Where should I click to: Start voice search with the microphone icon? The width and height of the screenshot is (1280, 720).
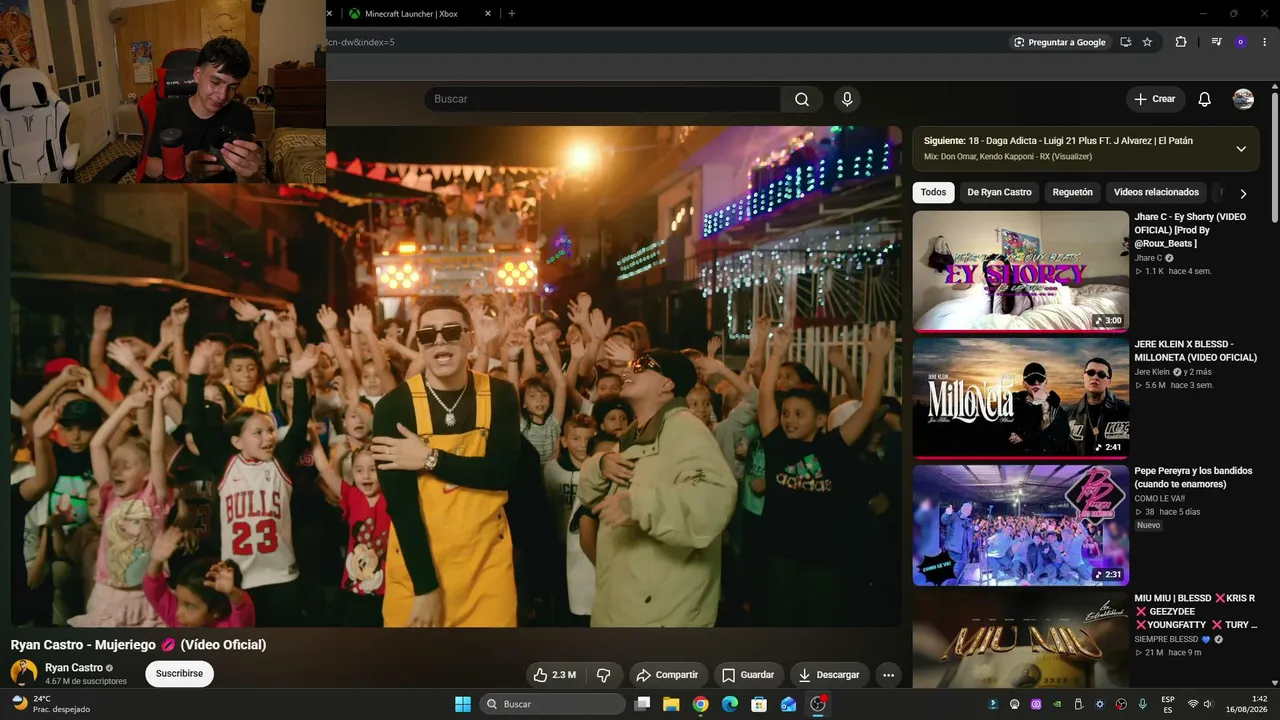(x=847, y=99)
